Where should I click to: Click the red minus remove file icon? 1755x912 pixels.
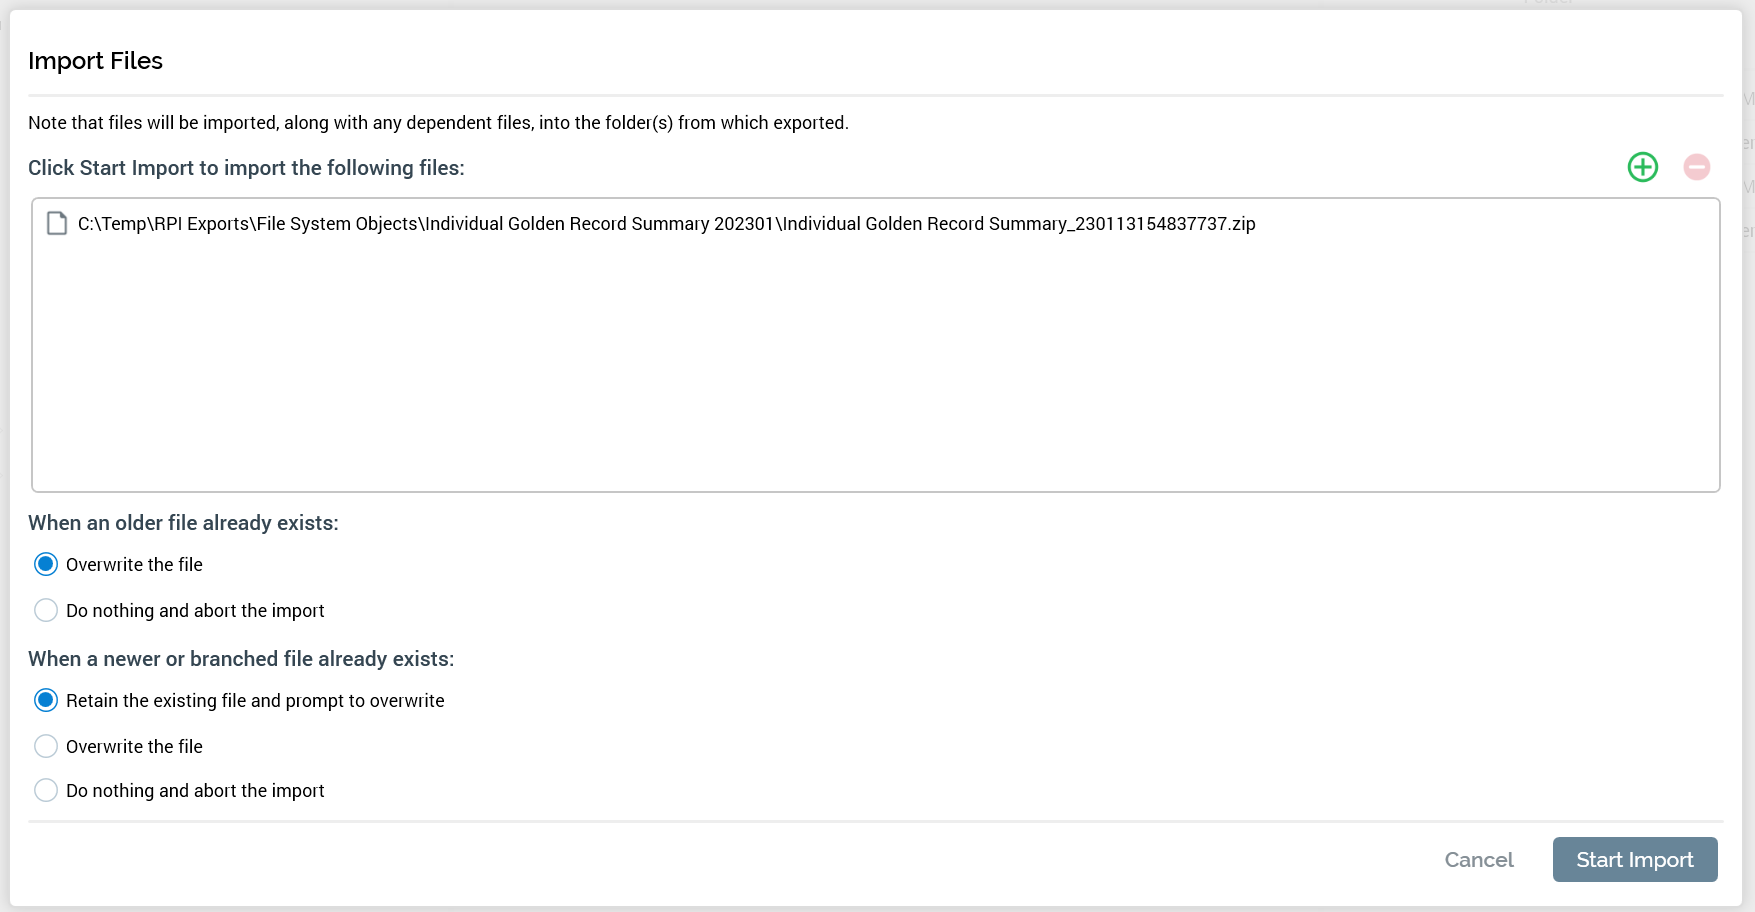pyautogui.click(x=1696, y=167)
